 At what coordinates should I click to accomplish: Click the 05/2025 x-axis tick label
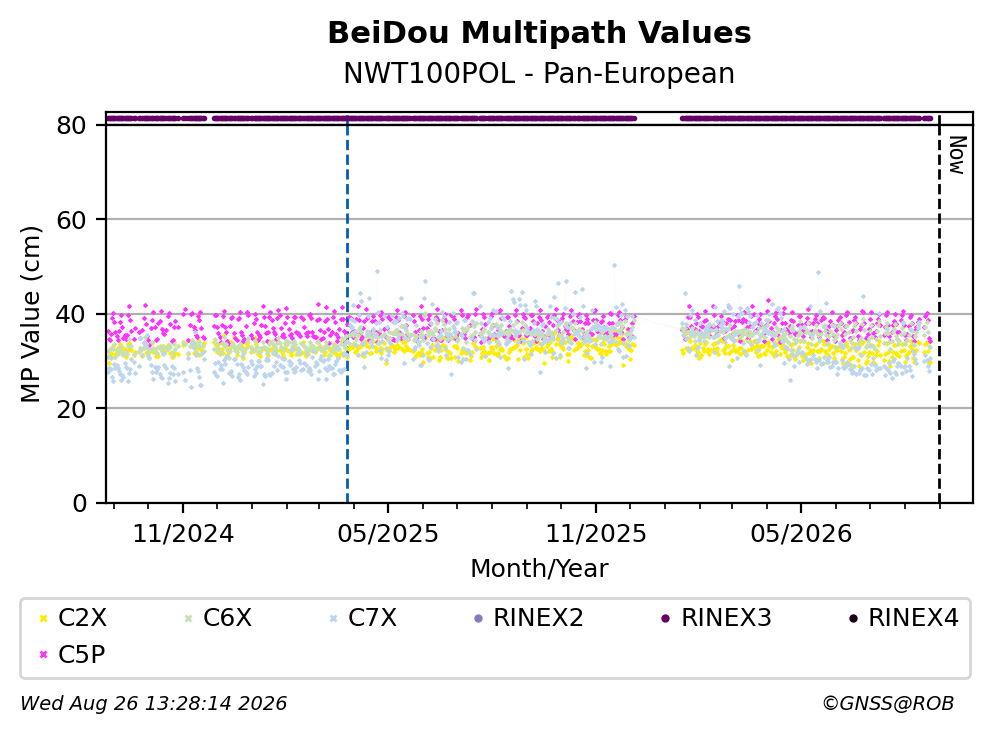pos(388,534)
